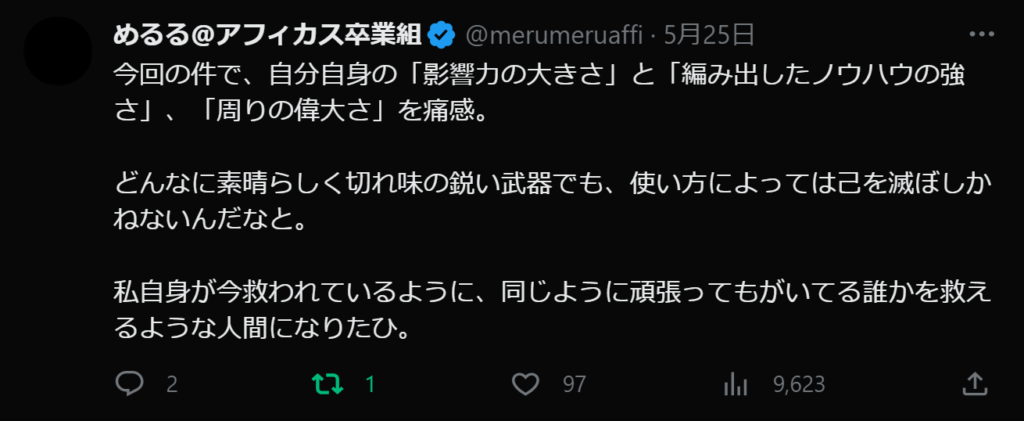Click the retweet count 1
This screenshot has height=421, width=1024.
(x=370, y=384)
